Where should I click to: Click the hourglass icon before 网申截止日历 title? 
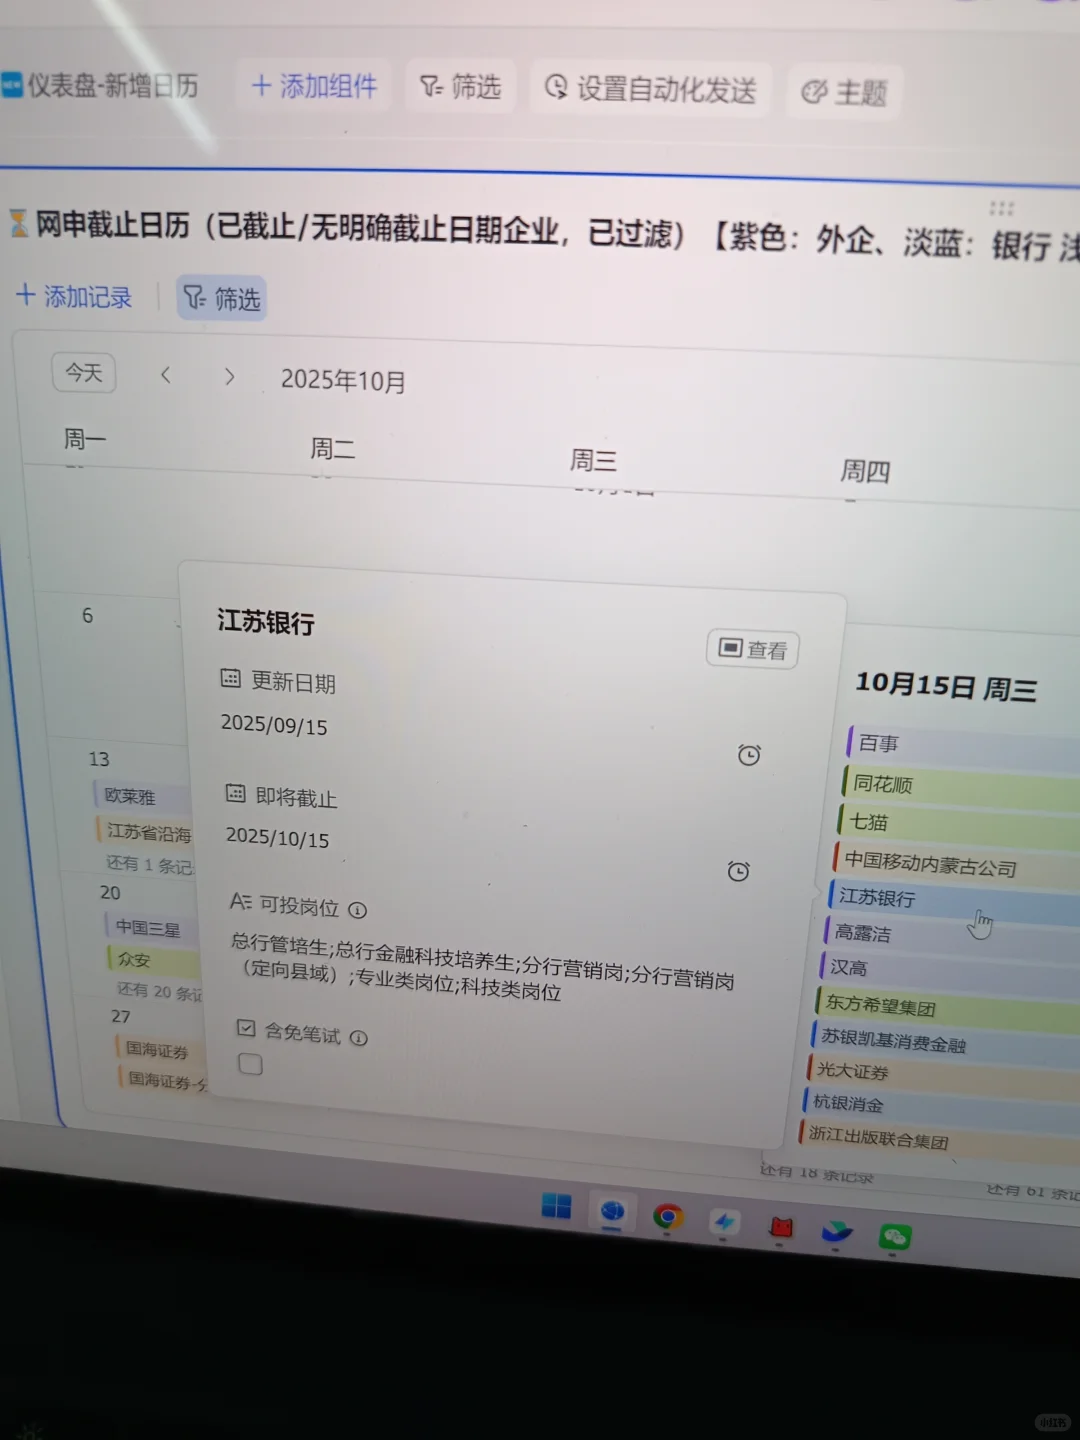point(18,223)
